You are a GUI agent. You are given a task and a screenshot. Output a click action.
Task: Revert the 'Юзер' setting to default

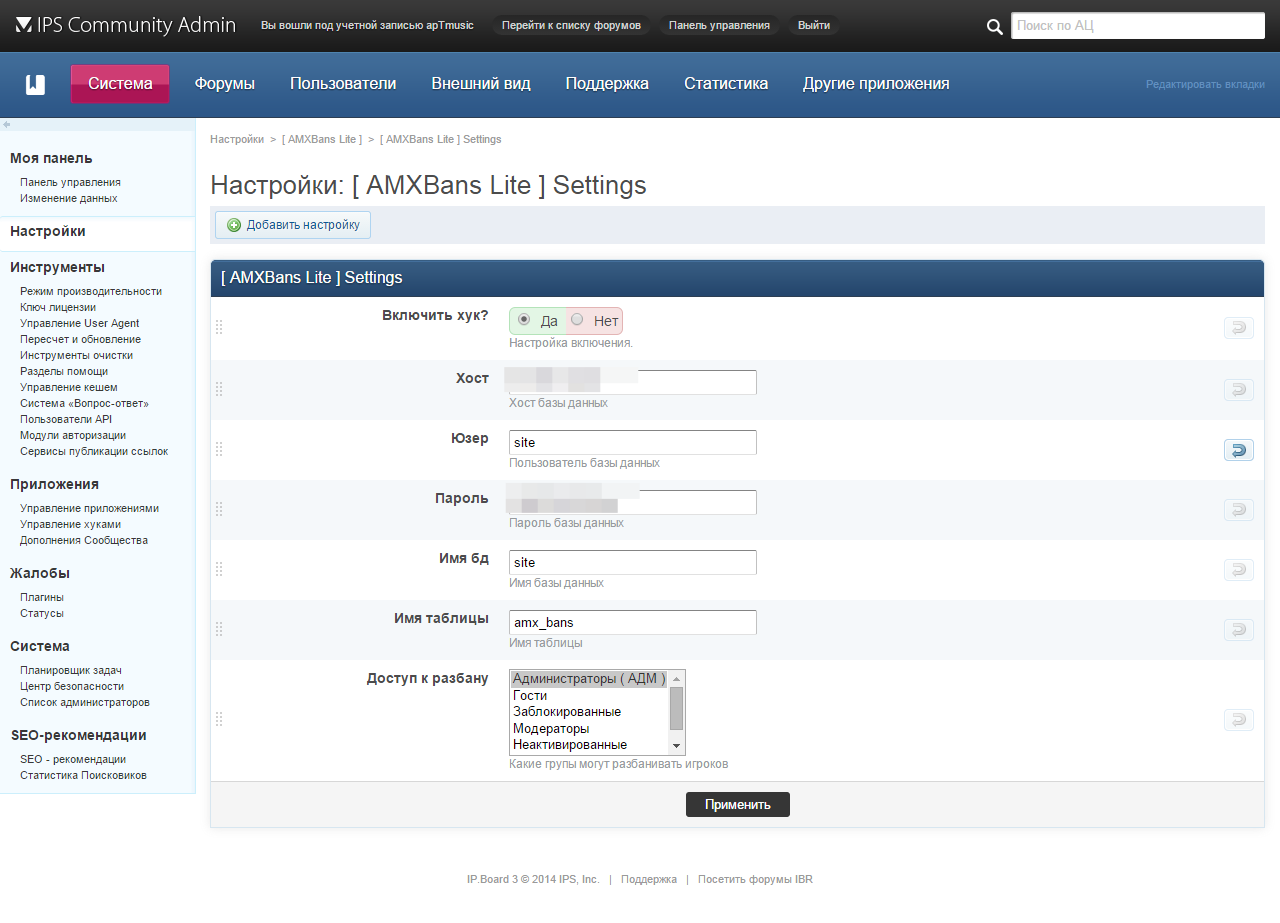1239,450
